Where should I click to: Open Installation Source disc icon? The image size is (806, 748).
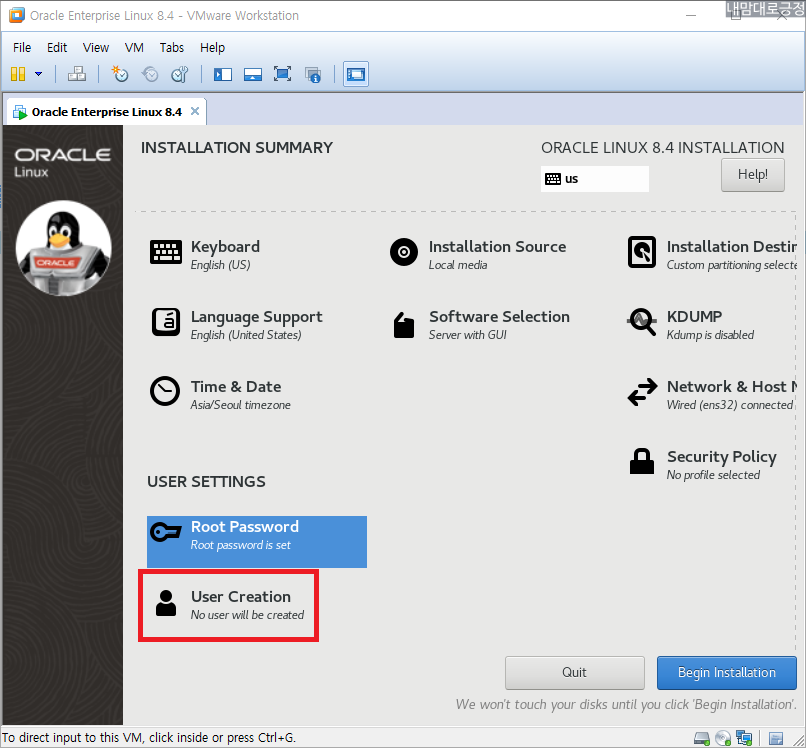click(404, 252)
